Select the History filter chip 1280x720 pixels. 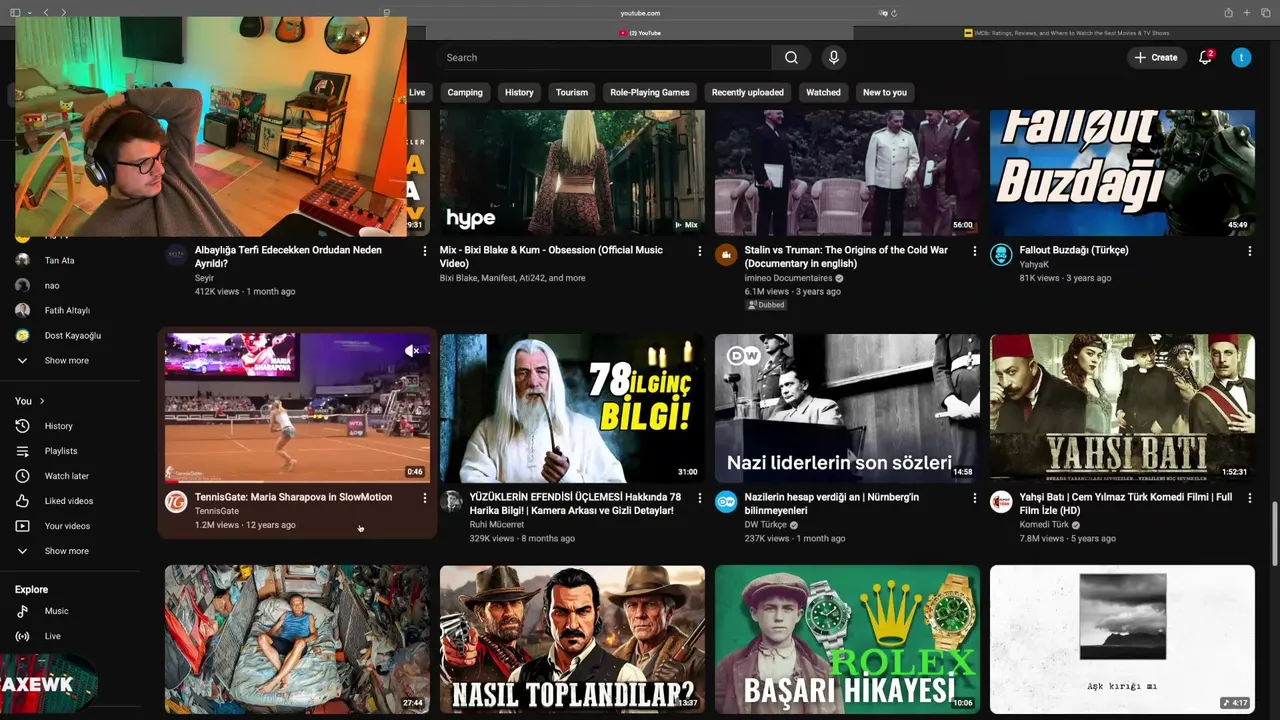(519, 92)
